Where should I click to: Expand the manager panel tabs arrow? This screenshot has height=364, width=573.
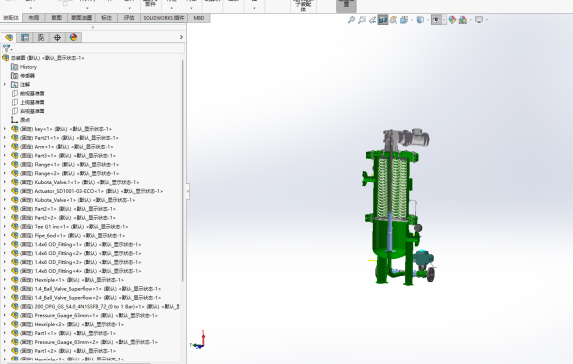click(181, 37)
